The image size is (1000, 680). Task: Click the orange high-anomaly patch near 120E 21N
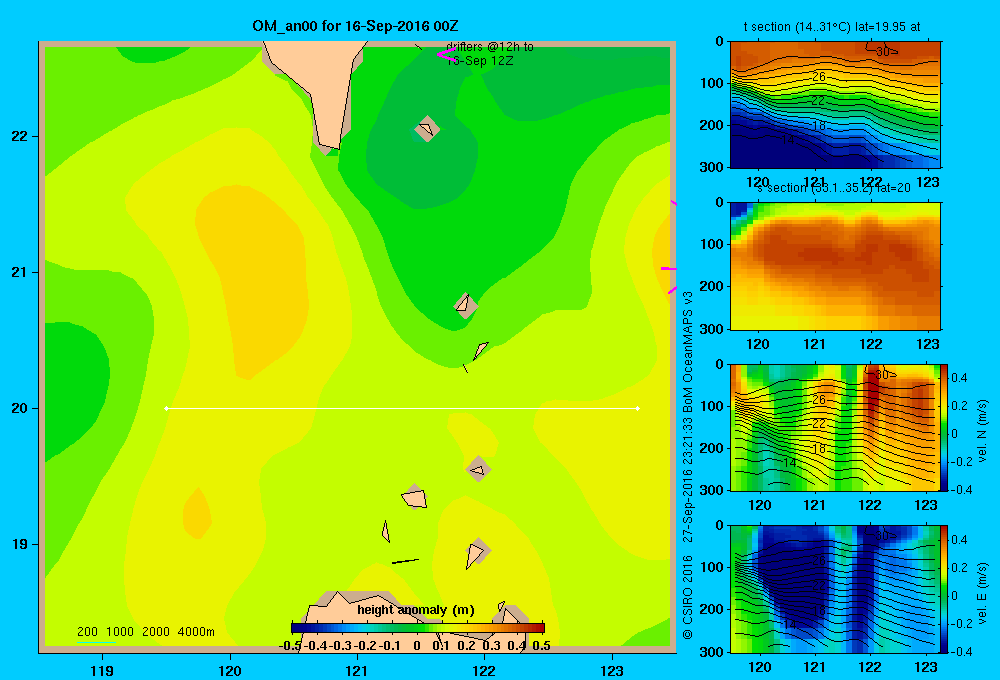(x=255, y=281)
